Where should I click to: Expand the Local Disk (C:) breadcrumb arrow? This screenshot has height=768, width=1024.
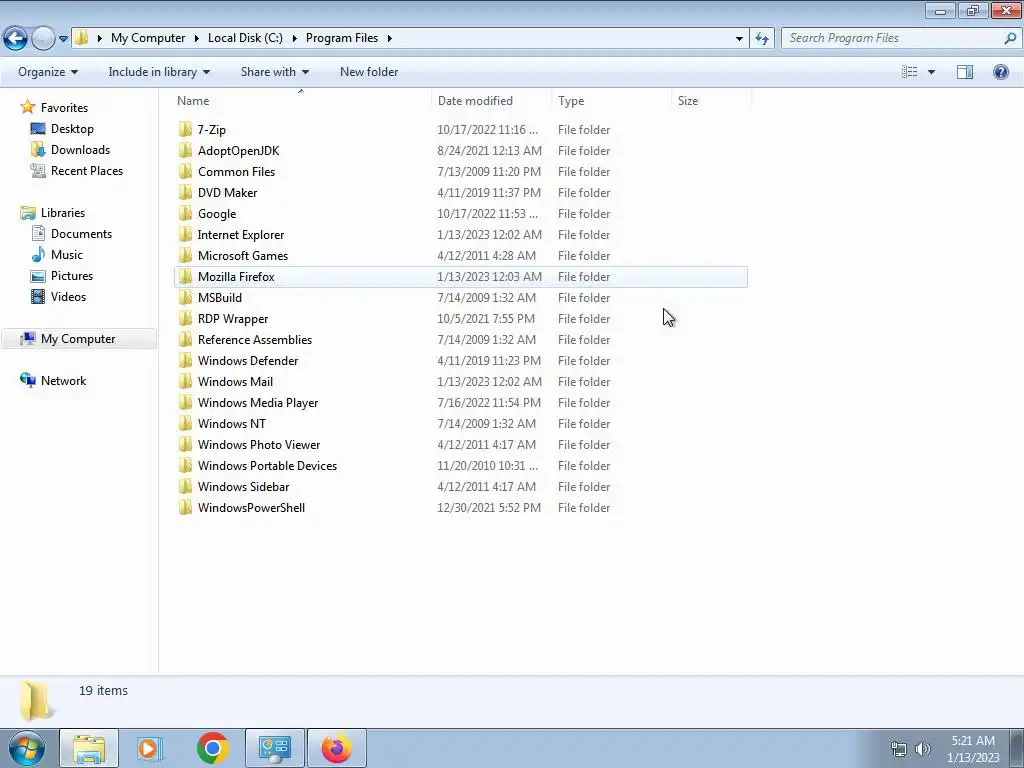click(x=295, y=39)
